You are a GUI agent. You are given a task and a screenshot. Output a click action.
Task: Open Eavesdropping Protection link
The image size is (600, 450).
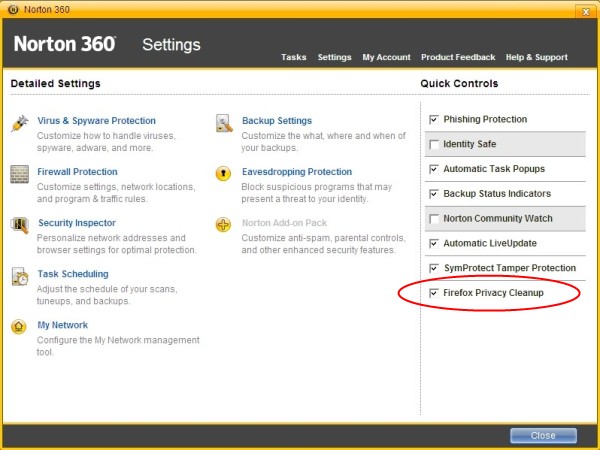pyautogui.click(x=297, y=172)
